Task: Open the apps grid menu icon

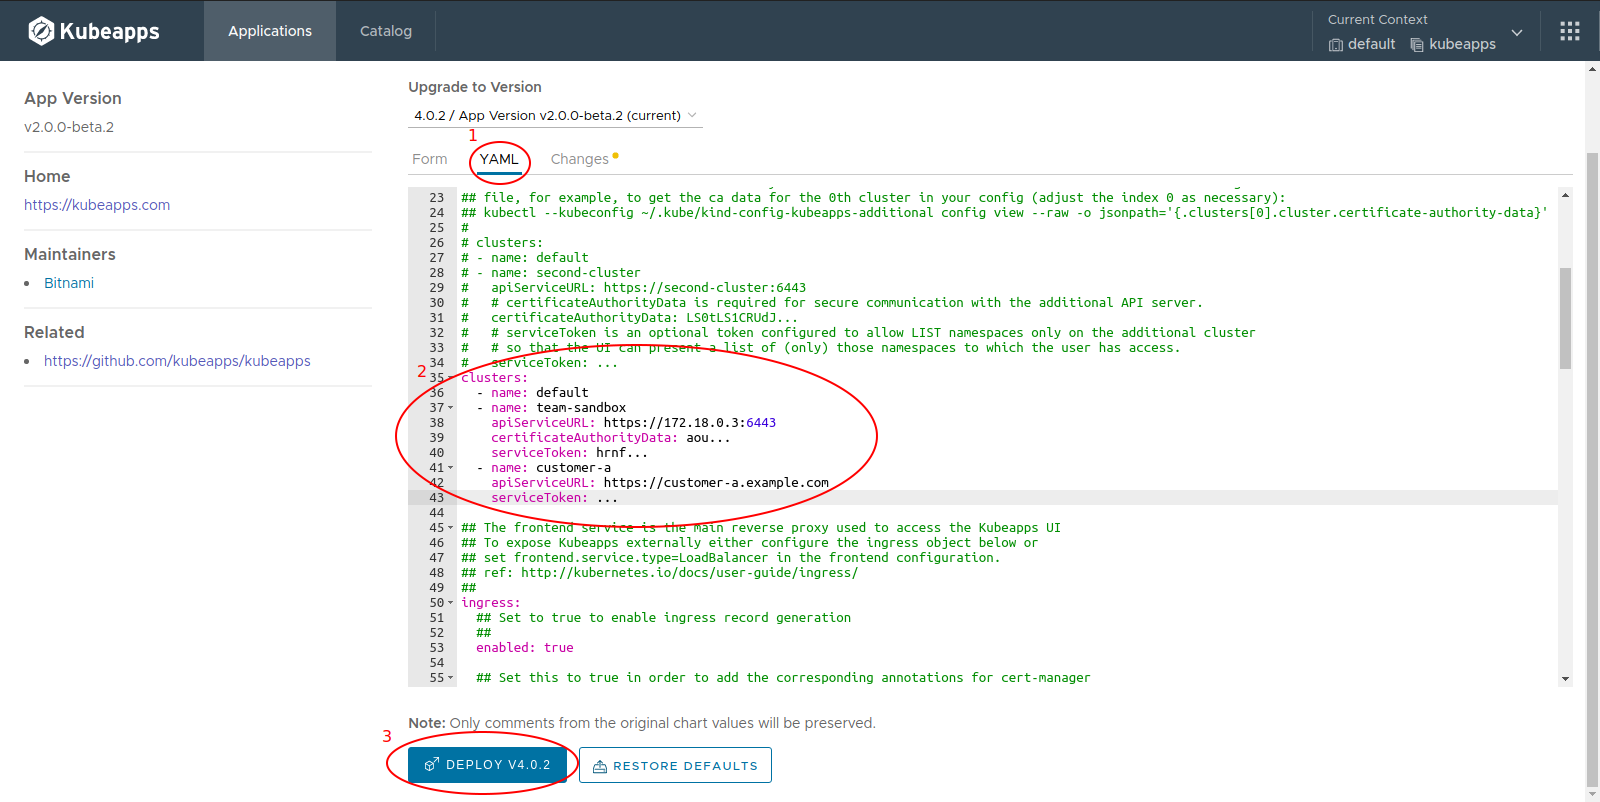Action: (1569, 31)
